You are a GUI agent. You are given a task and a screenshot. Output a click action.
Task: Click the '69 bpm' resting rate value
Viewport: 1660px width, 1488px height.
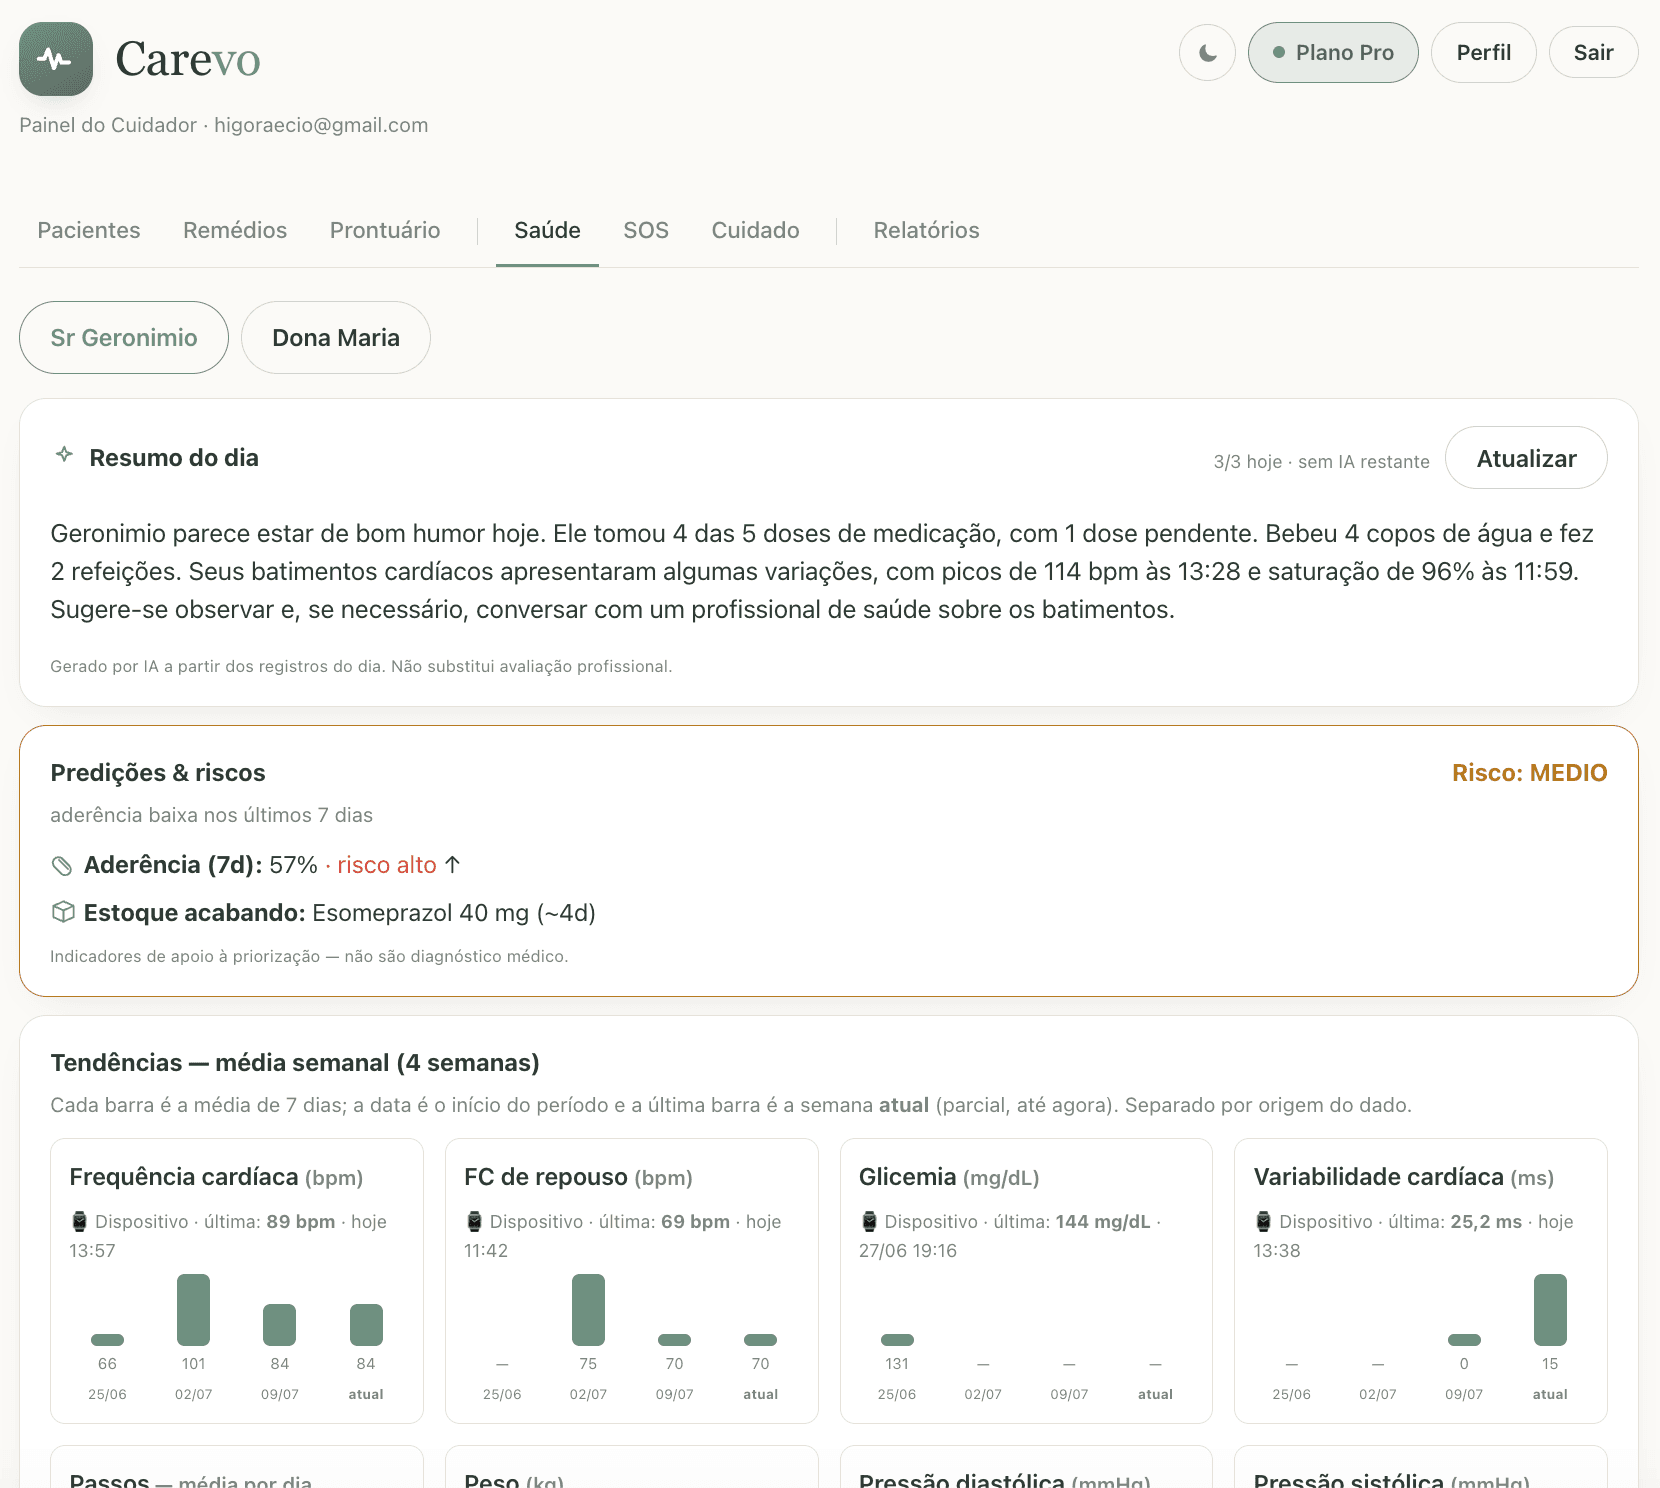(695, 1222)
